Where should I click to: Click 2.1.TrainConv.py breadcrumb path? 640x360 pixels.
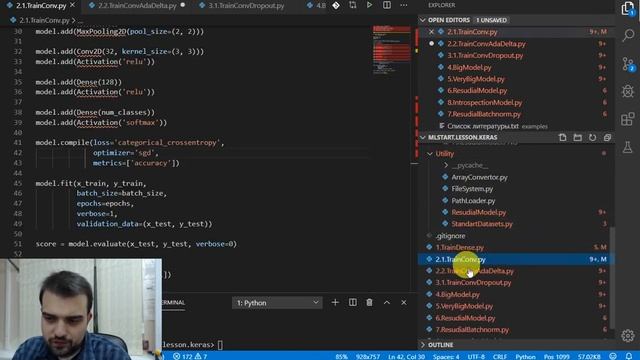(x=44, y=20)
